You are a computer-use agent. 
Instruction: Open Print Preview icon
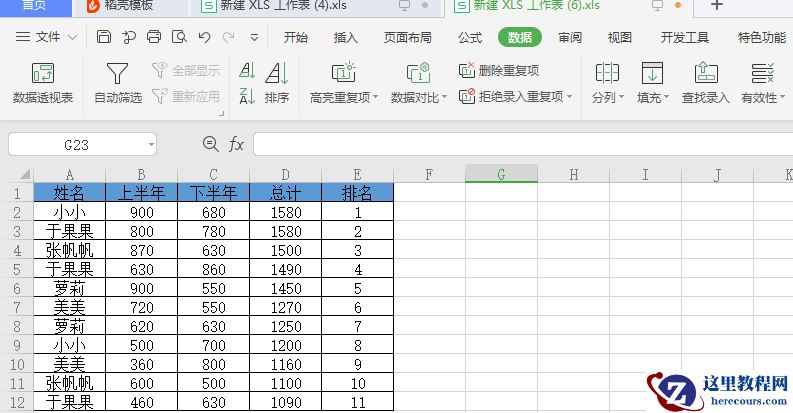tap(179, 37)
